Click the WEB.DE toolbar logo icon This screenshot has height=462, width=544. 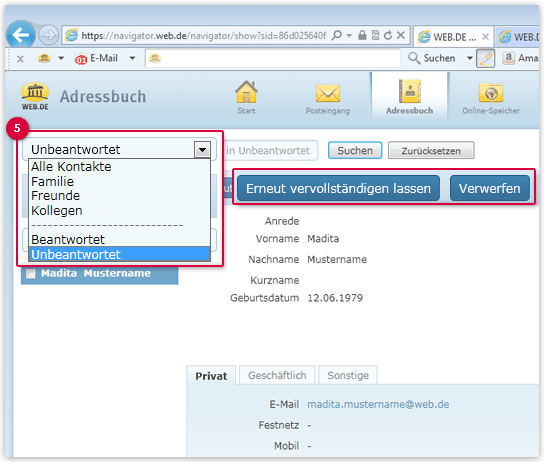click(44, 58)
